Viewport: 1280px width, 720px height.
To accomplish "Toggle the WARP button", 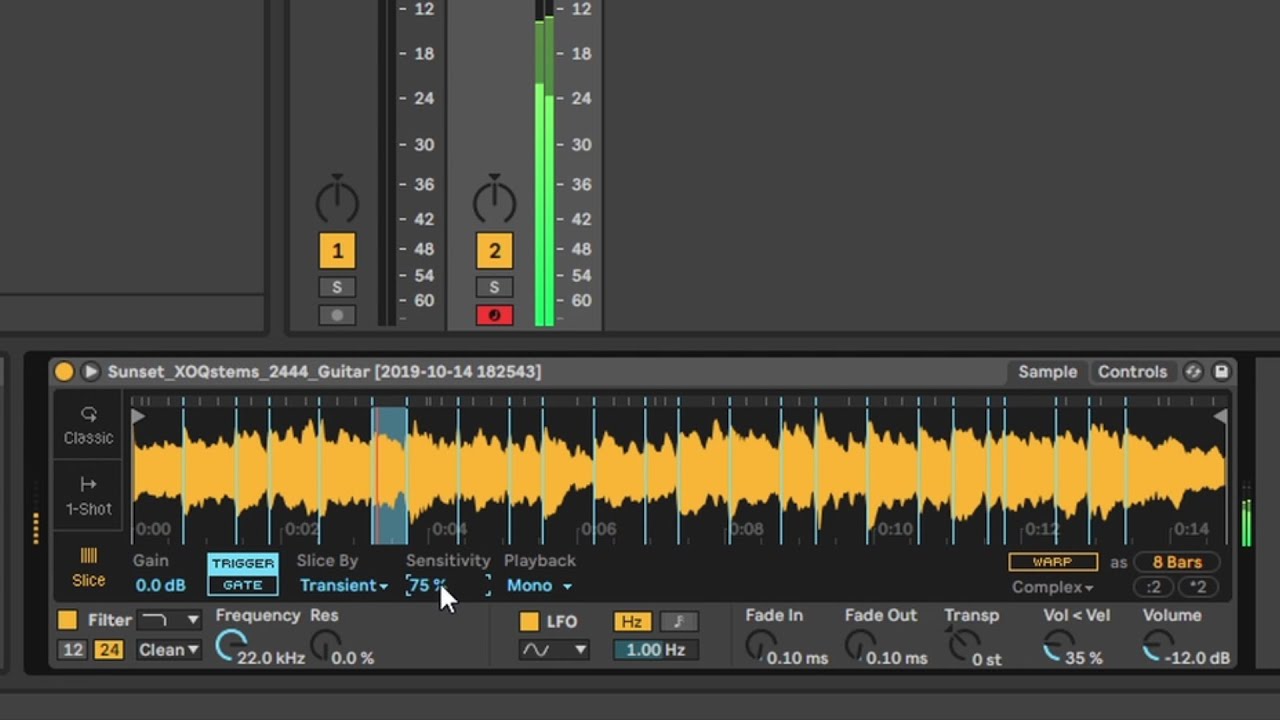I will click(1052, 562).
